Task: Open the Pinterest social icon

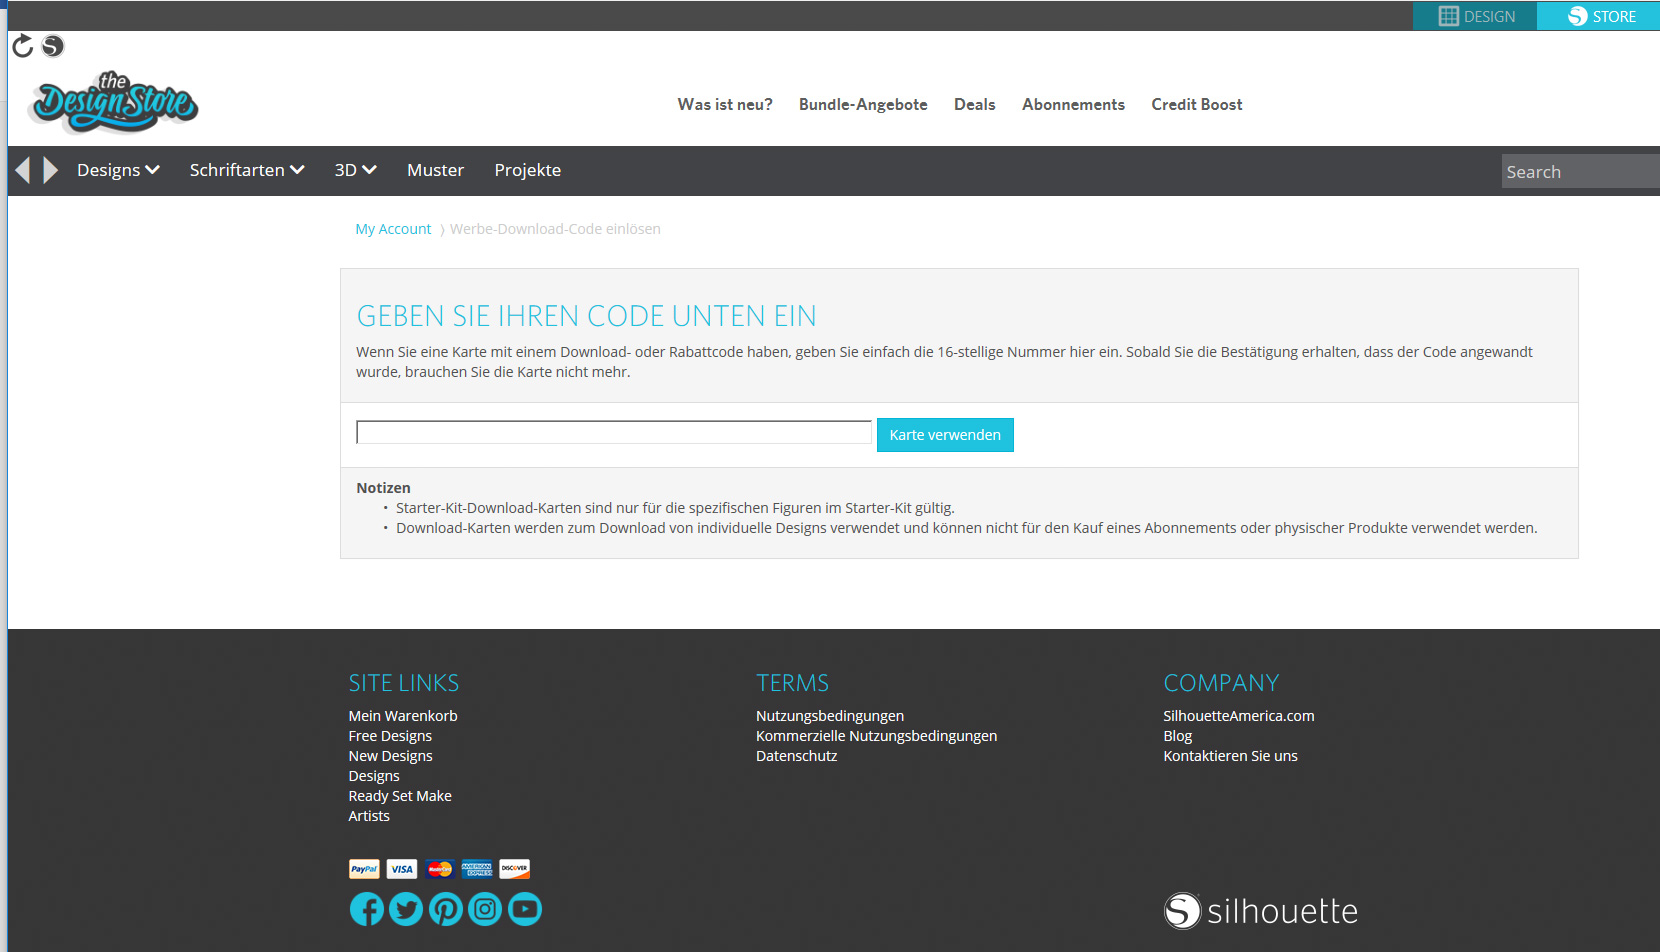Action: [x=446, y=909]
